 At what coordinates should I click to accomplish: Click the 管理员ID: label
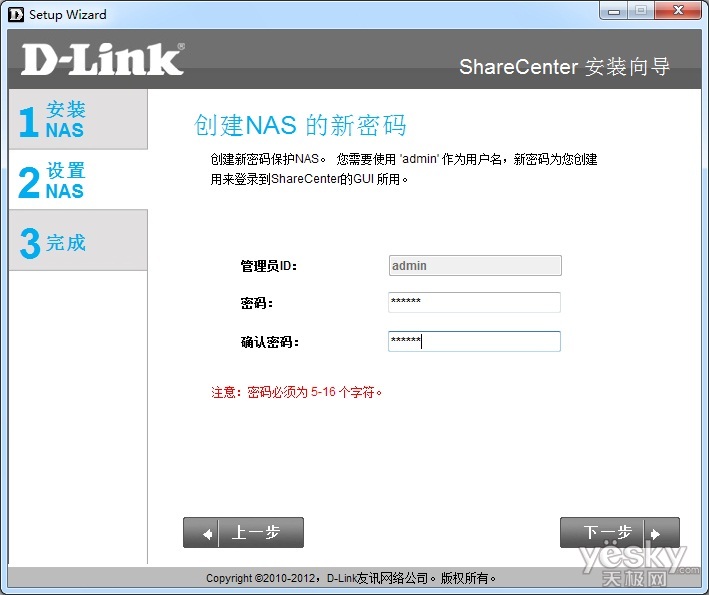point(269,266)
